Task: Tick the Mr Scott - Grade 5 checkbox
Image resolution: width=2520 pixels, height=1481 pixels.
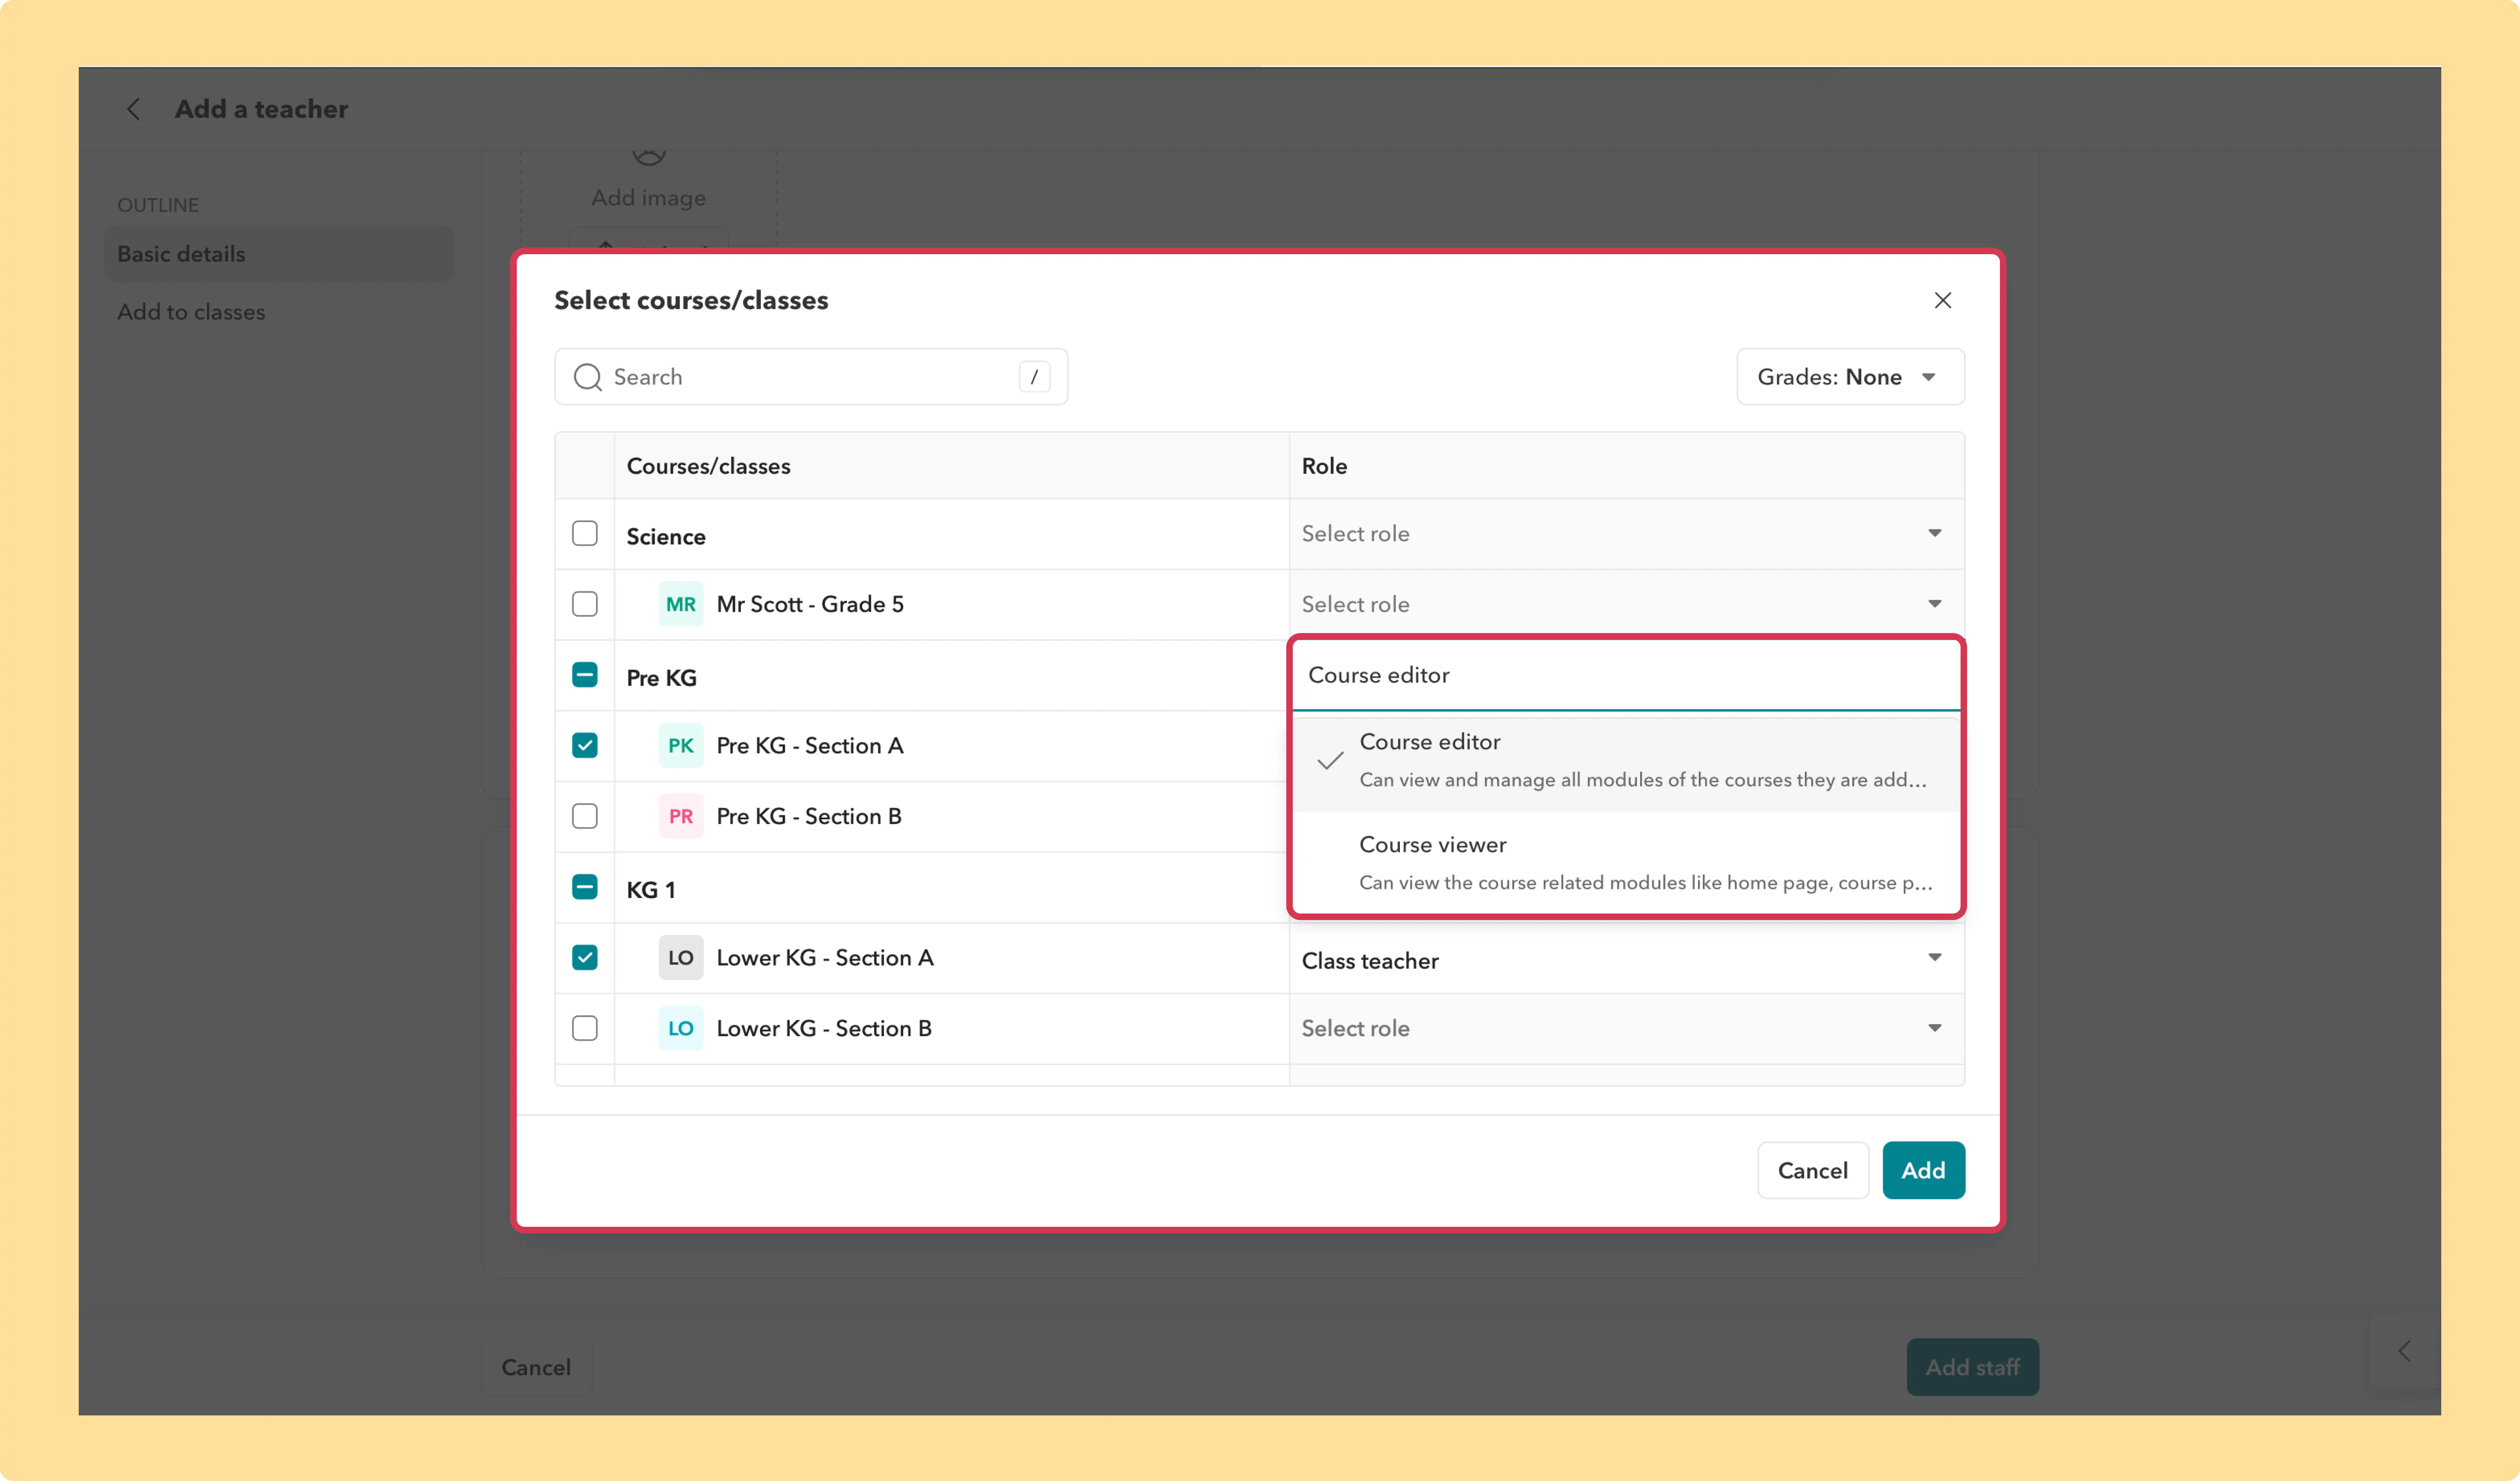Action: [x=585, y=604]
